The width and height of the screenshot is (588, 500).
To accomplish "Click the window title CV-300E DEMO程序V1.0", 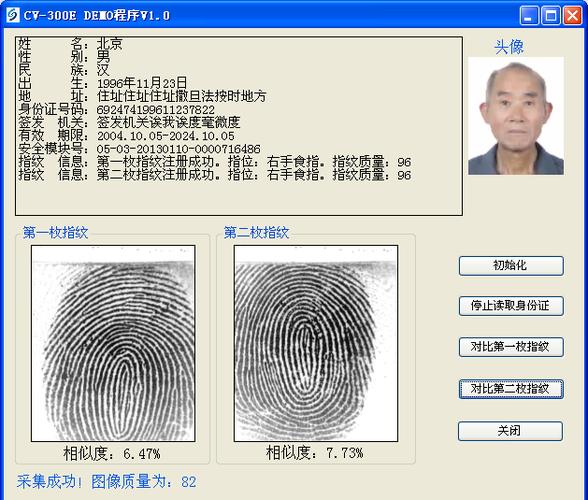I will point(97,15).
